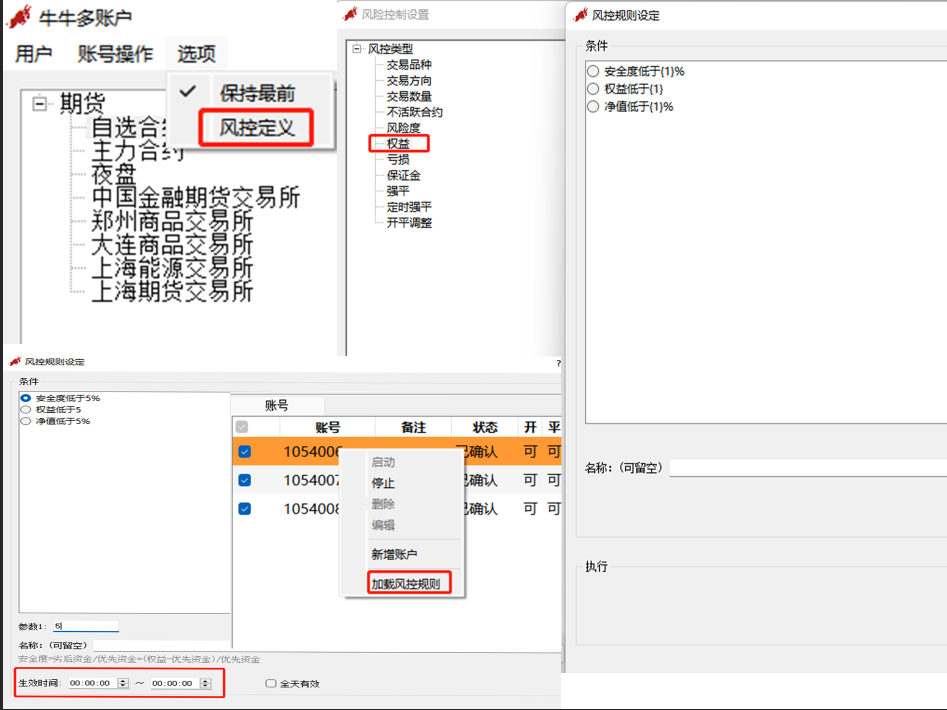The width and height of the screenshot is (947, 710).
Task: Open the 用户 menu
Action: [x=33, y=54]
